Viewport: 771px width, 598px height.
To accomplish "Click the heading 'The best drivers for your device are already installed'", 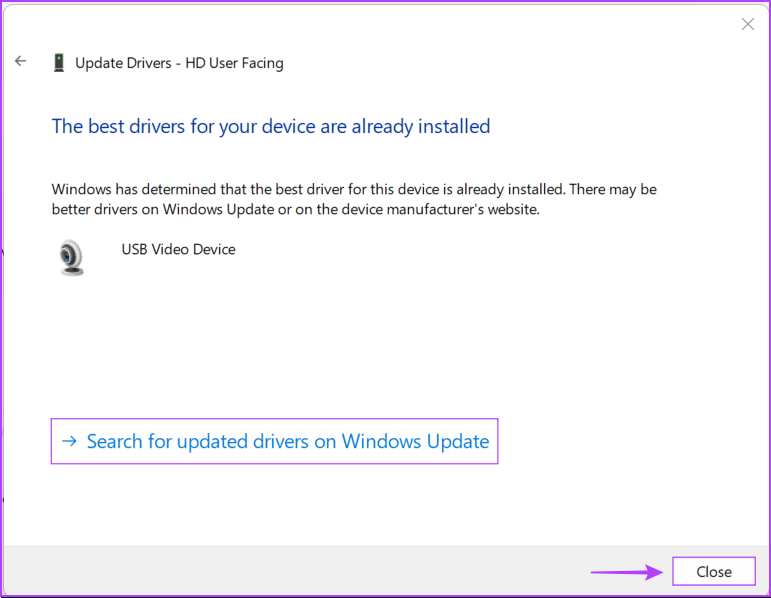I will pyautogui.click(x=271, y=126).
